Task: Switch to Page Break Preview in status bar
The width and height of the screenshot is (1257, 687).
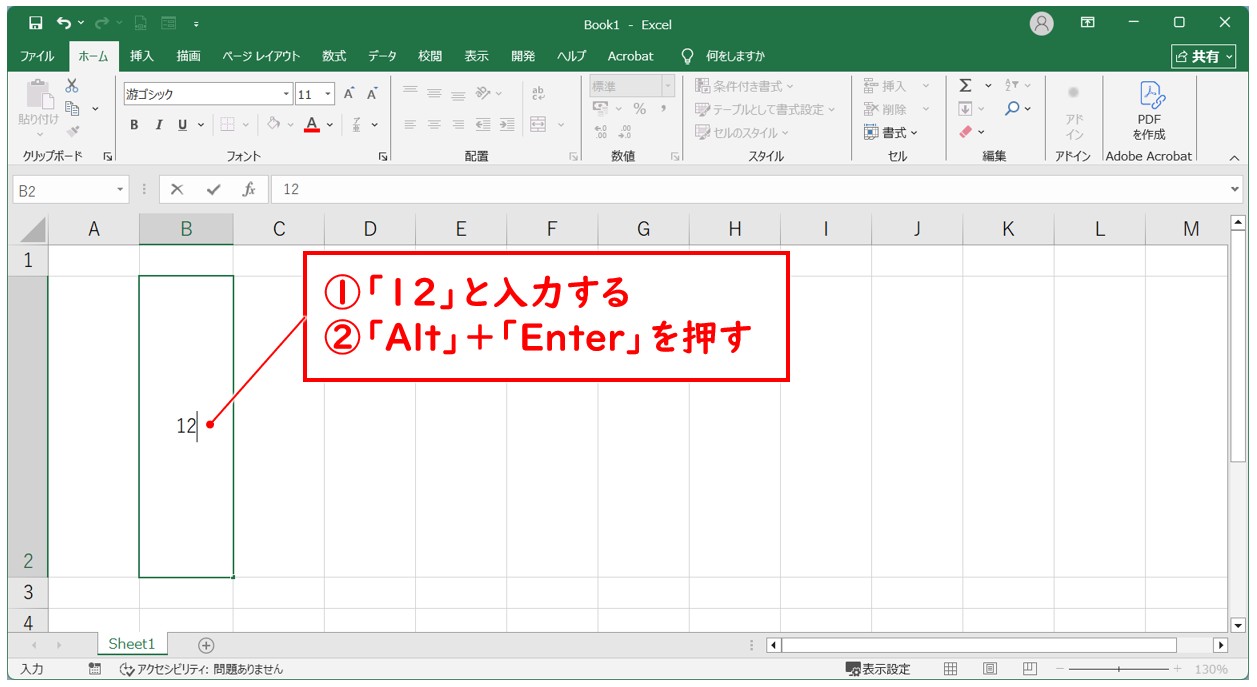Action: [x=1029, y=669]
